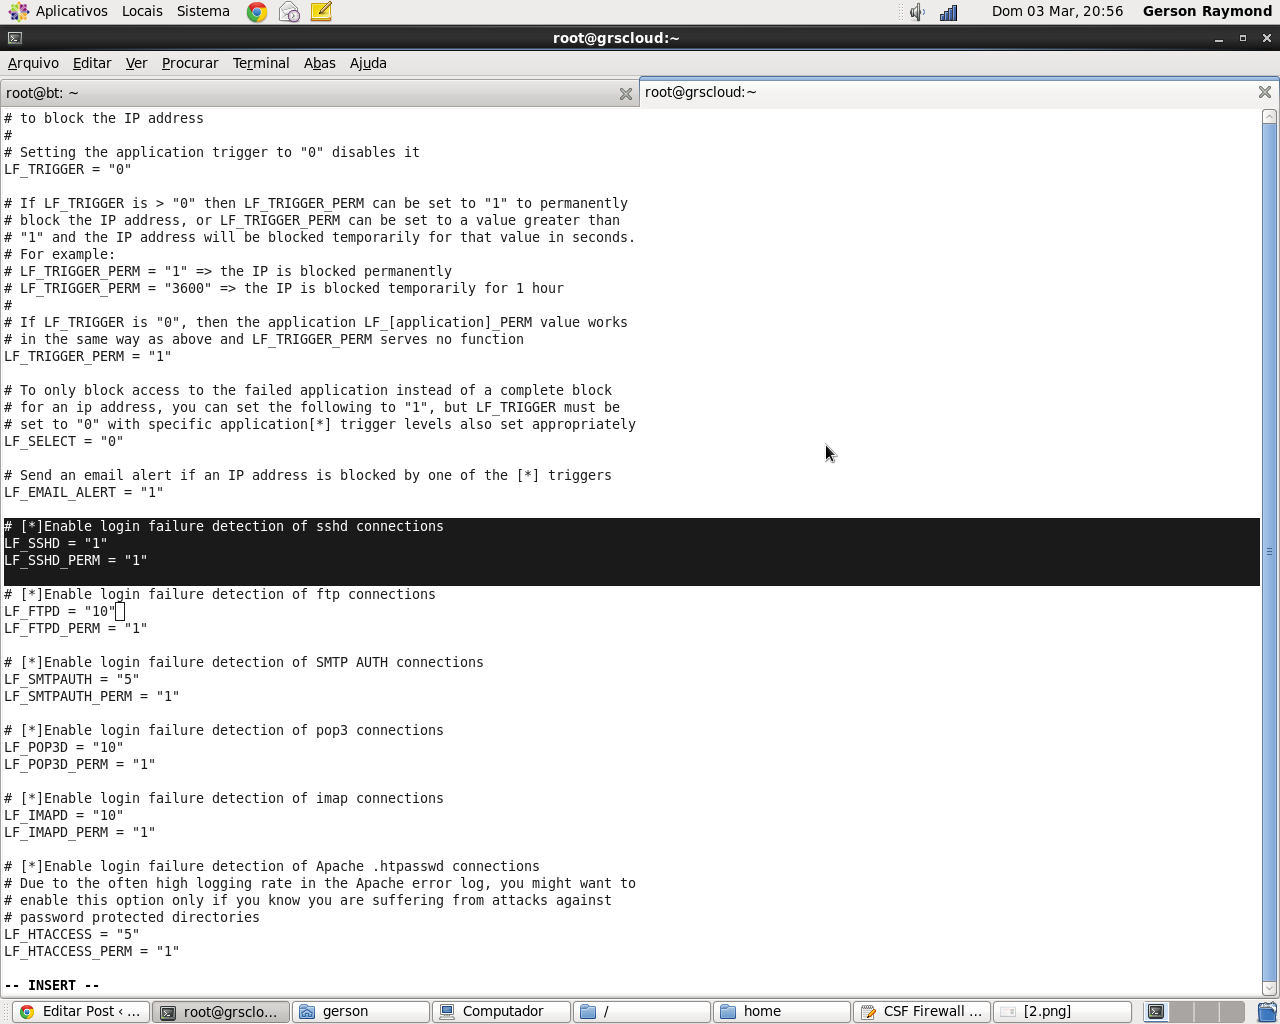The width and height of the screenshot is (1280, 1024).
Task: Click the LF_HTACCESS_PERM = "1" line
Action: 92,951
